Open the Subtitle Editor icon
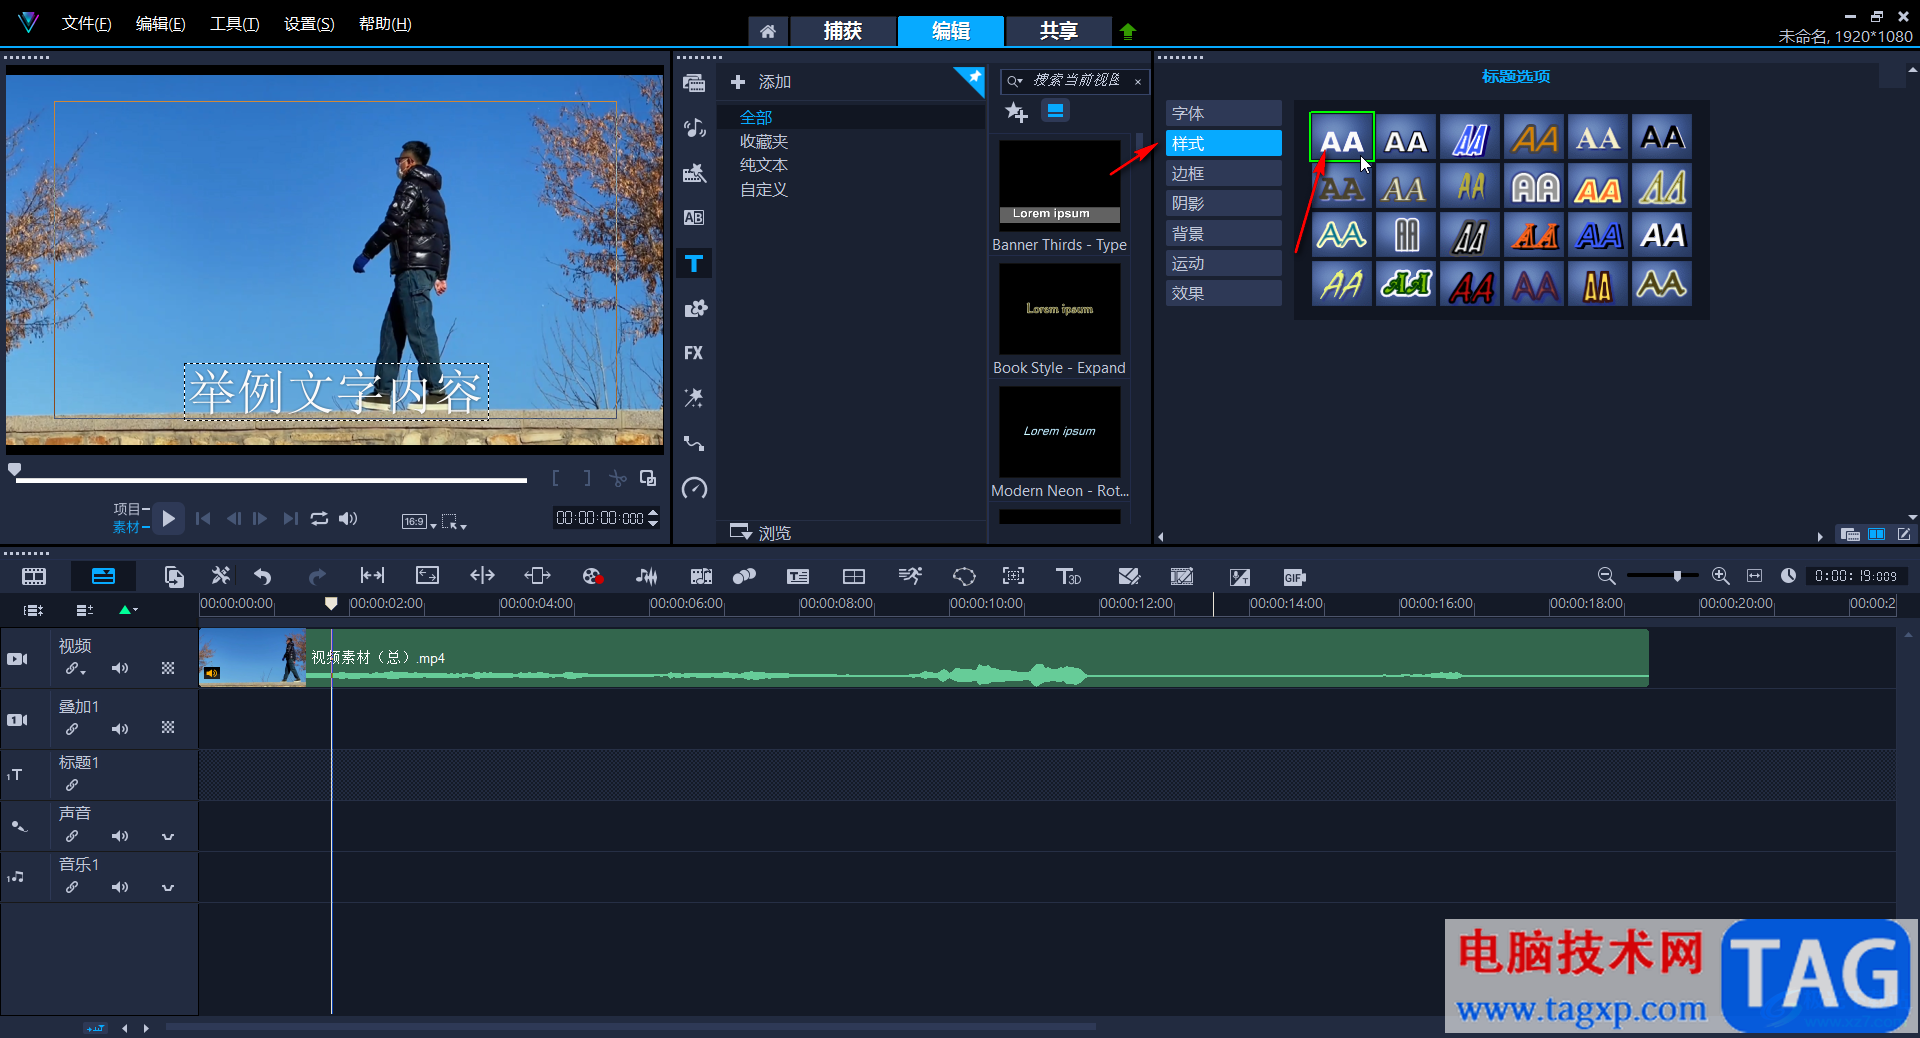 (798, 576)
